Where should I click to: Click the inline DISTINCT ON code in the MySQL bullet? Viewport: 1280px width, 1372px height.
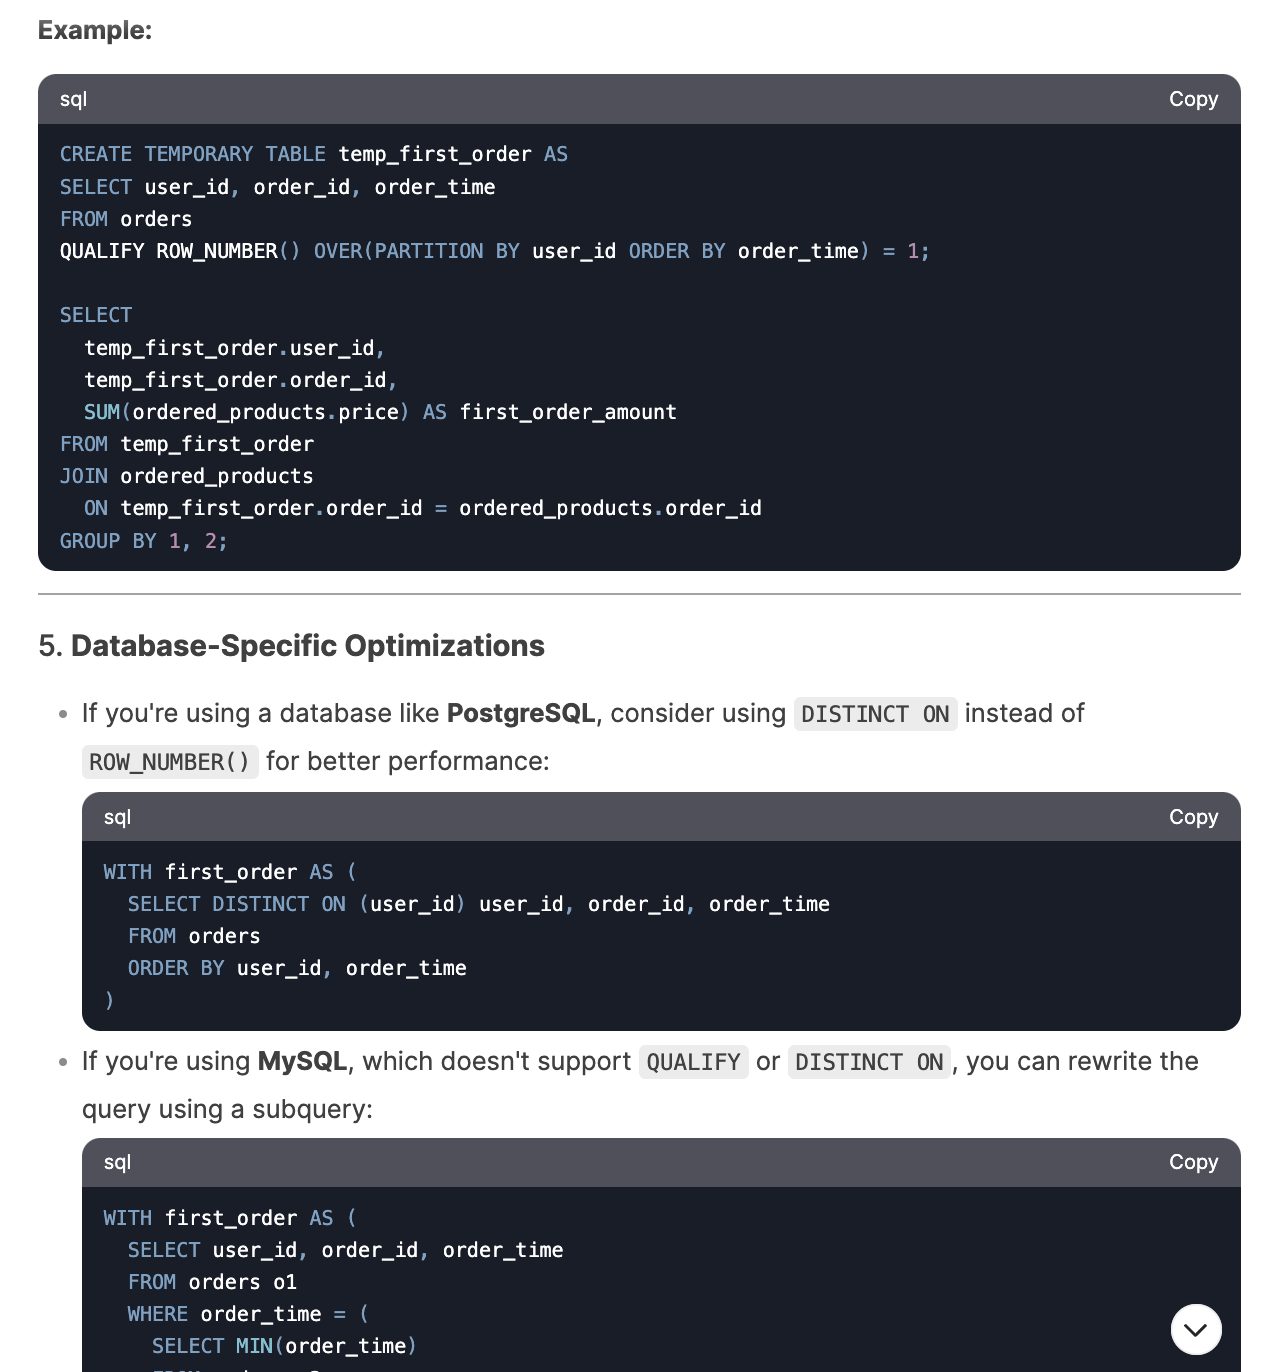pyautogui.click(x=869, y=1062)
